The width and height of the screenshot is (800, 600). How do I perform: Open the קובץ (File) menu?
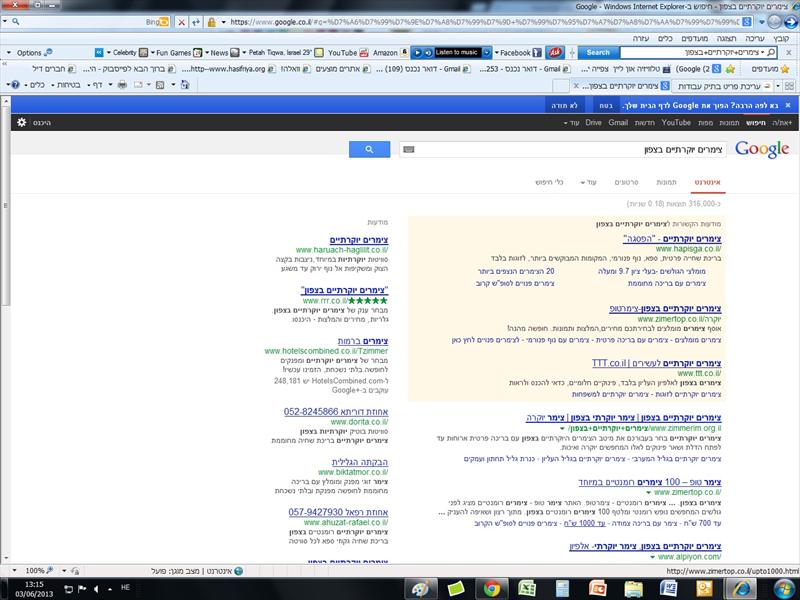click(x=781, y=38)
